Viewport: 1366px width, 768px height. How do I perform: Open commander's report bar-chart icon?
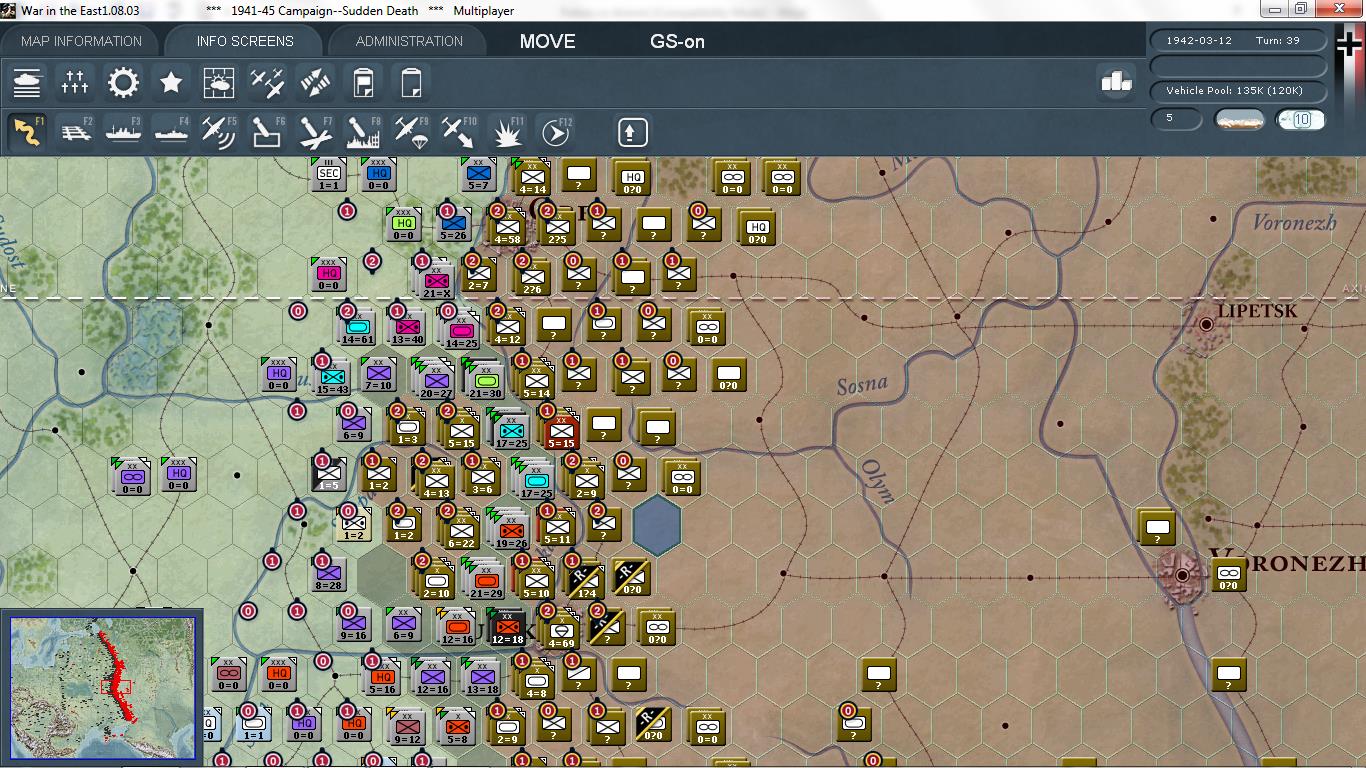coord(1114,82)
